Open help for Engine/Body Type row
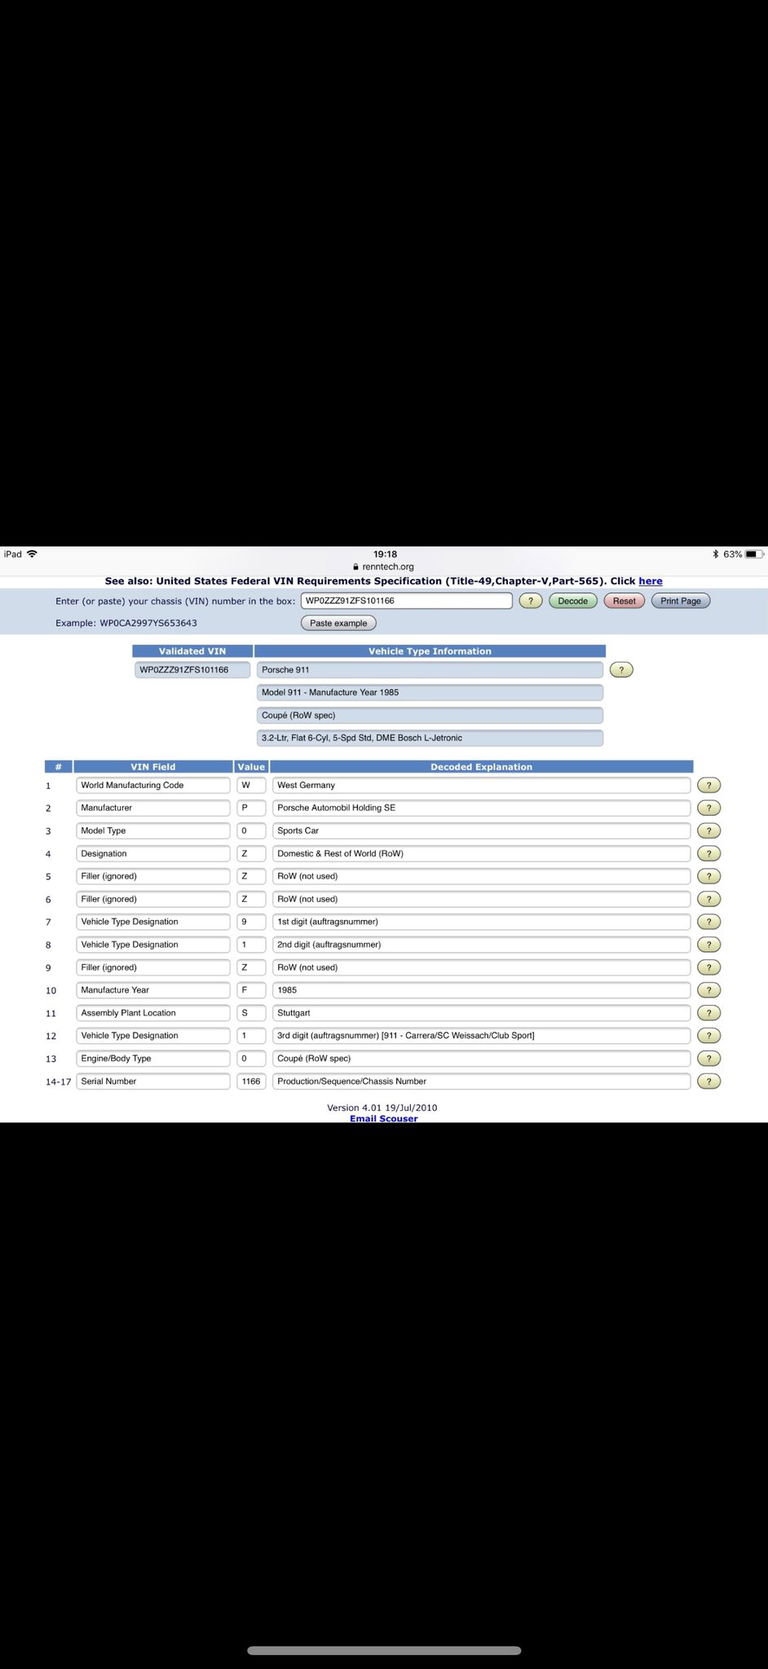This screenshot has width=768, height=1669. (708, 1058)
